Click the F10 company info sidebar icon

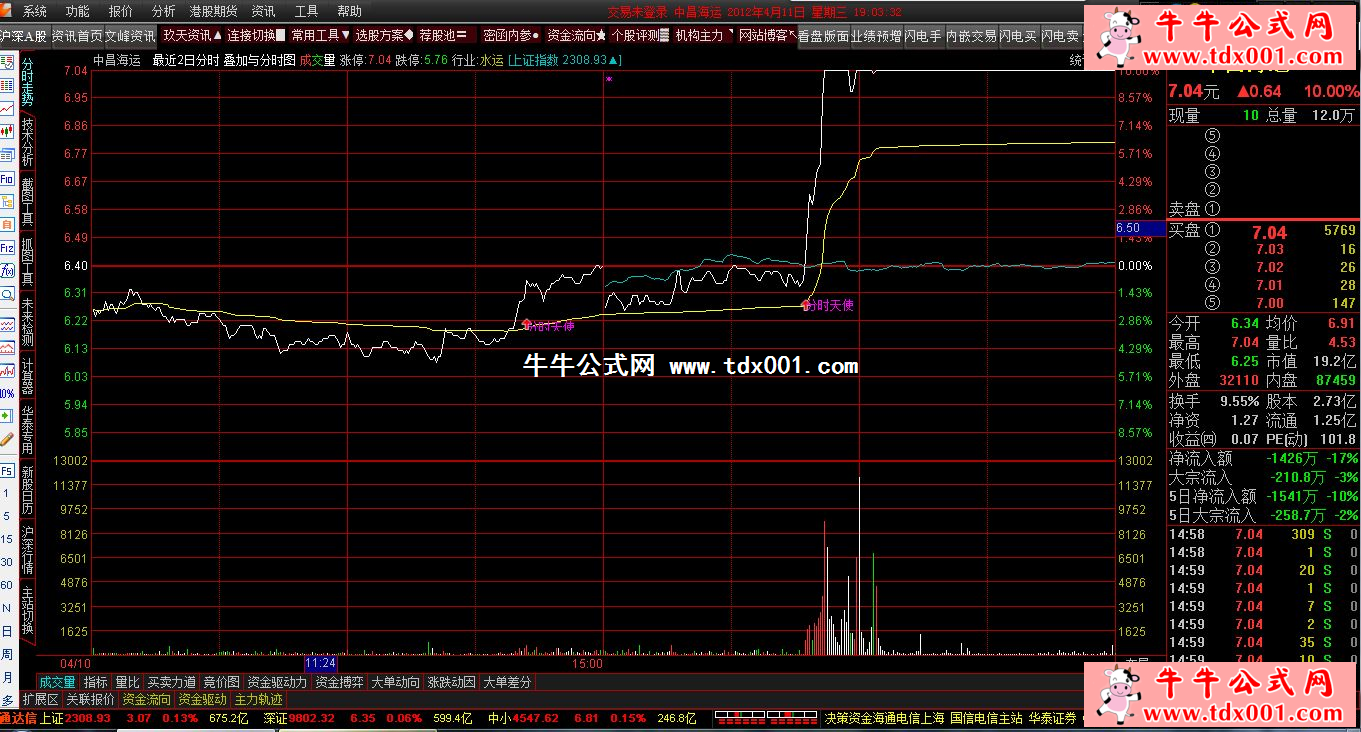tap(7, 181)
